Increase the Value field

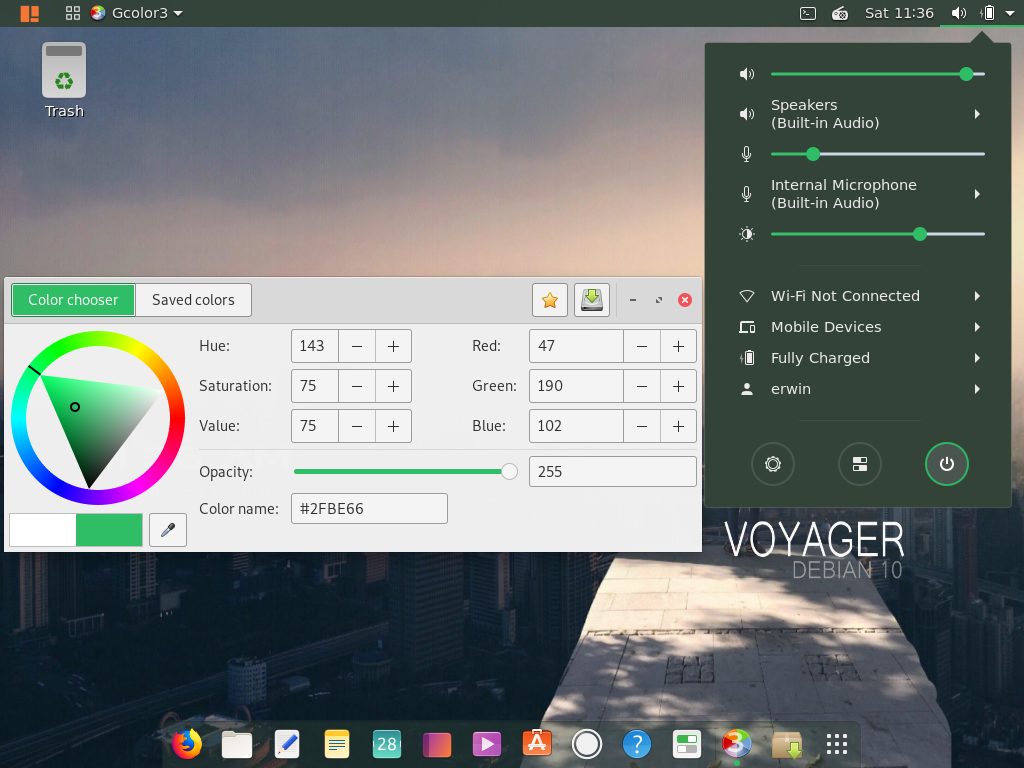point(393,426)
